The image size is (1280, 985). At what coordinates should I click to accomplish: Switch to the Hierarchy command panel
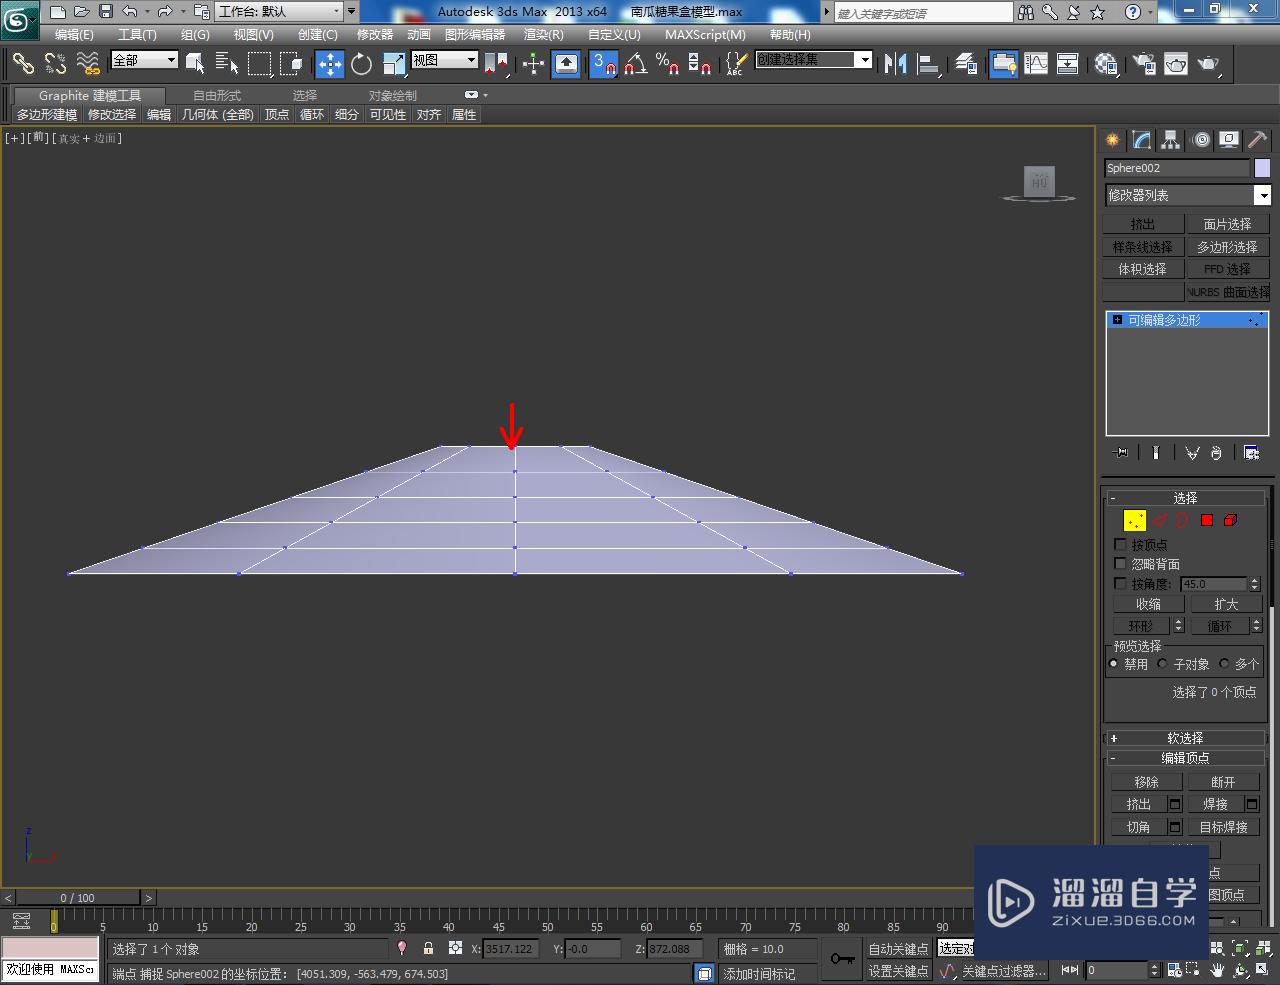[x=1171, y=140]
